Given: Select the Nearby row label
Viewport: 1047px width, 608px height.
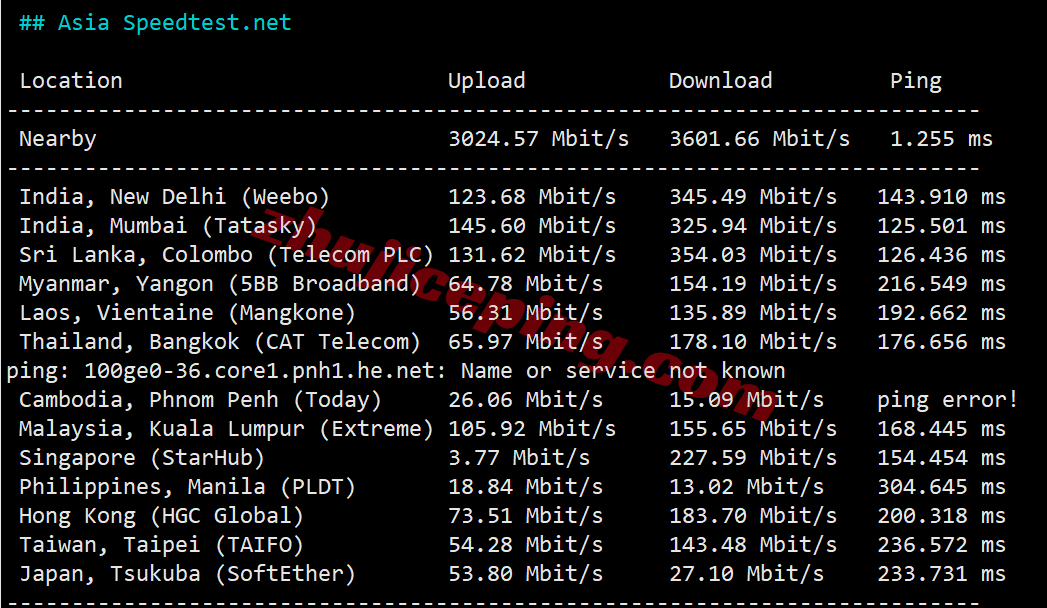Looking at the screenshot, I should click(x=58, y=139).
